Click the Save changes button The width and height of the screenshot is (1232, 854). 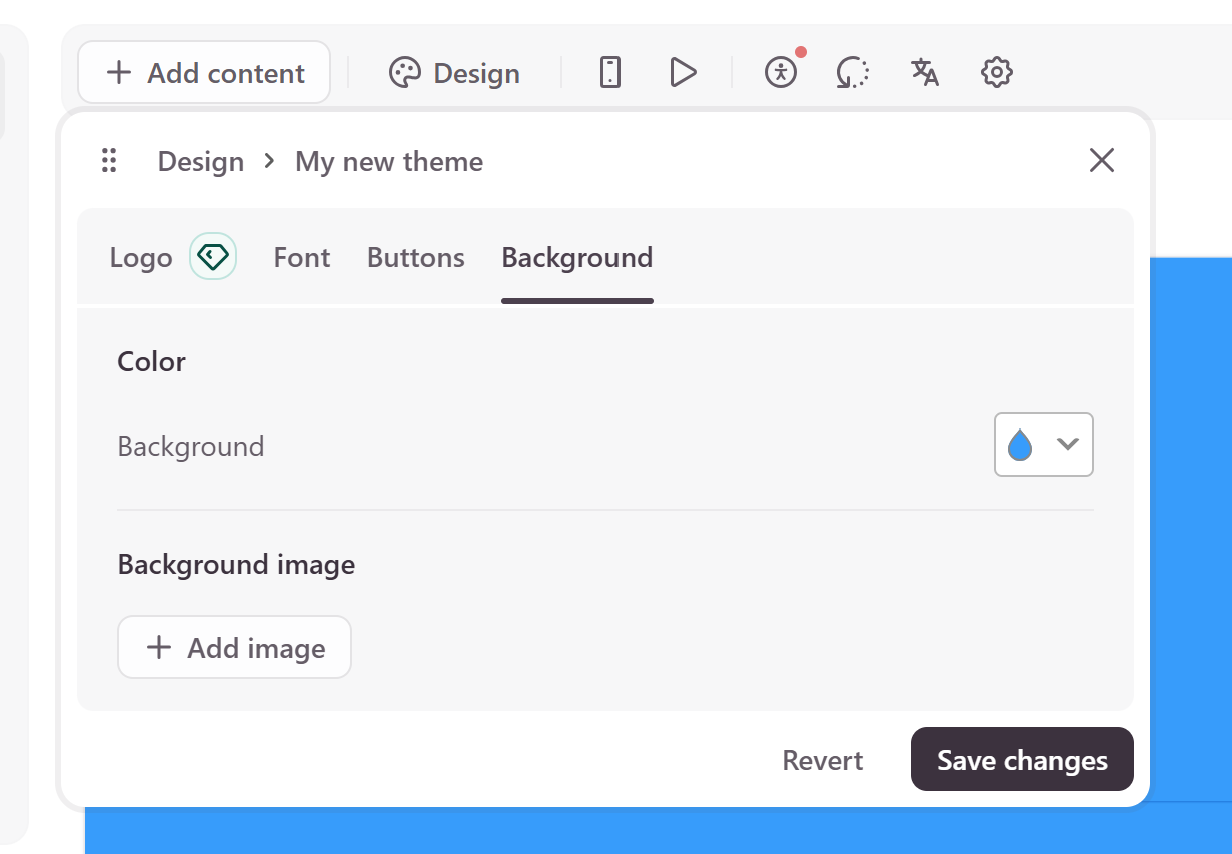(x=1022, y=760)
